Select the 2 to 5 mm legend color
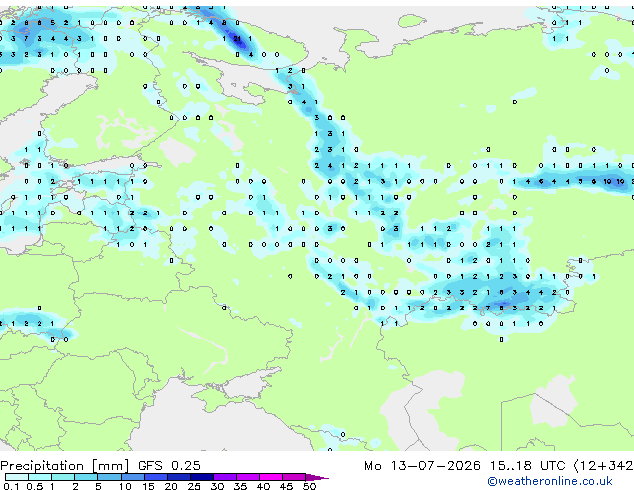Image resolution: width=634 pixels, height=490 pixels. point(86,477)
